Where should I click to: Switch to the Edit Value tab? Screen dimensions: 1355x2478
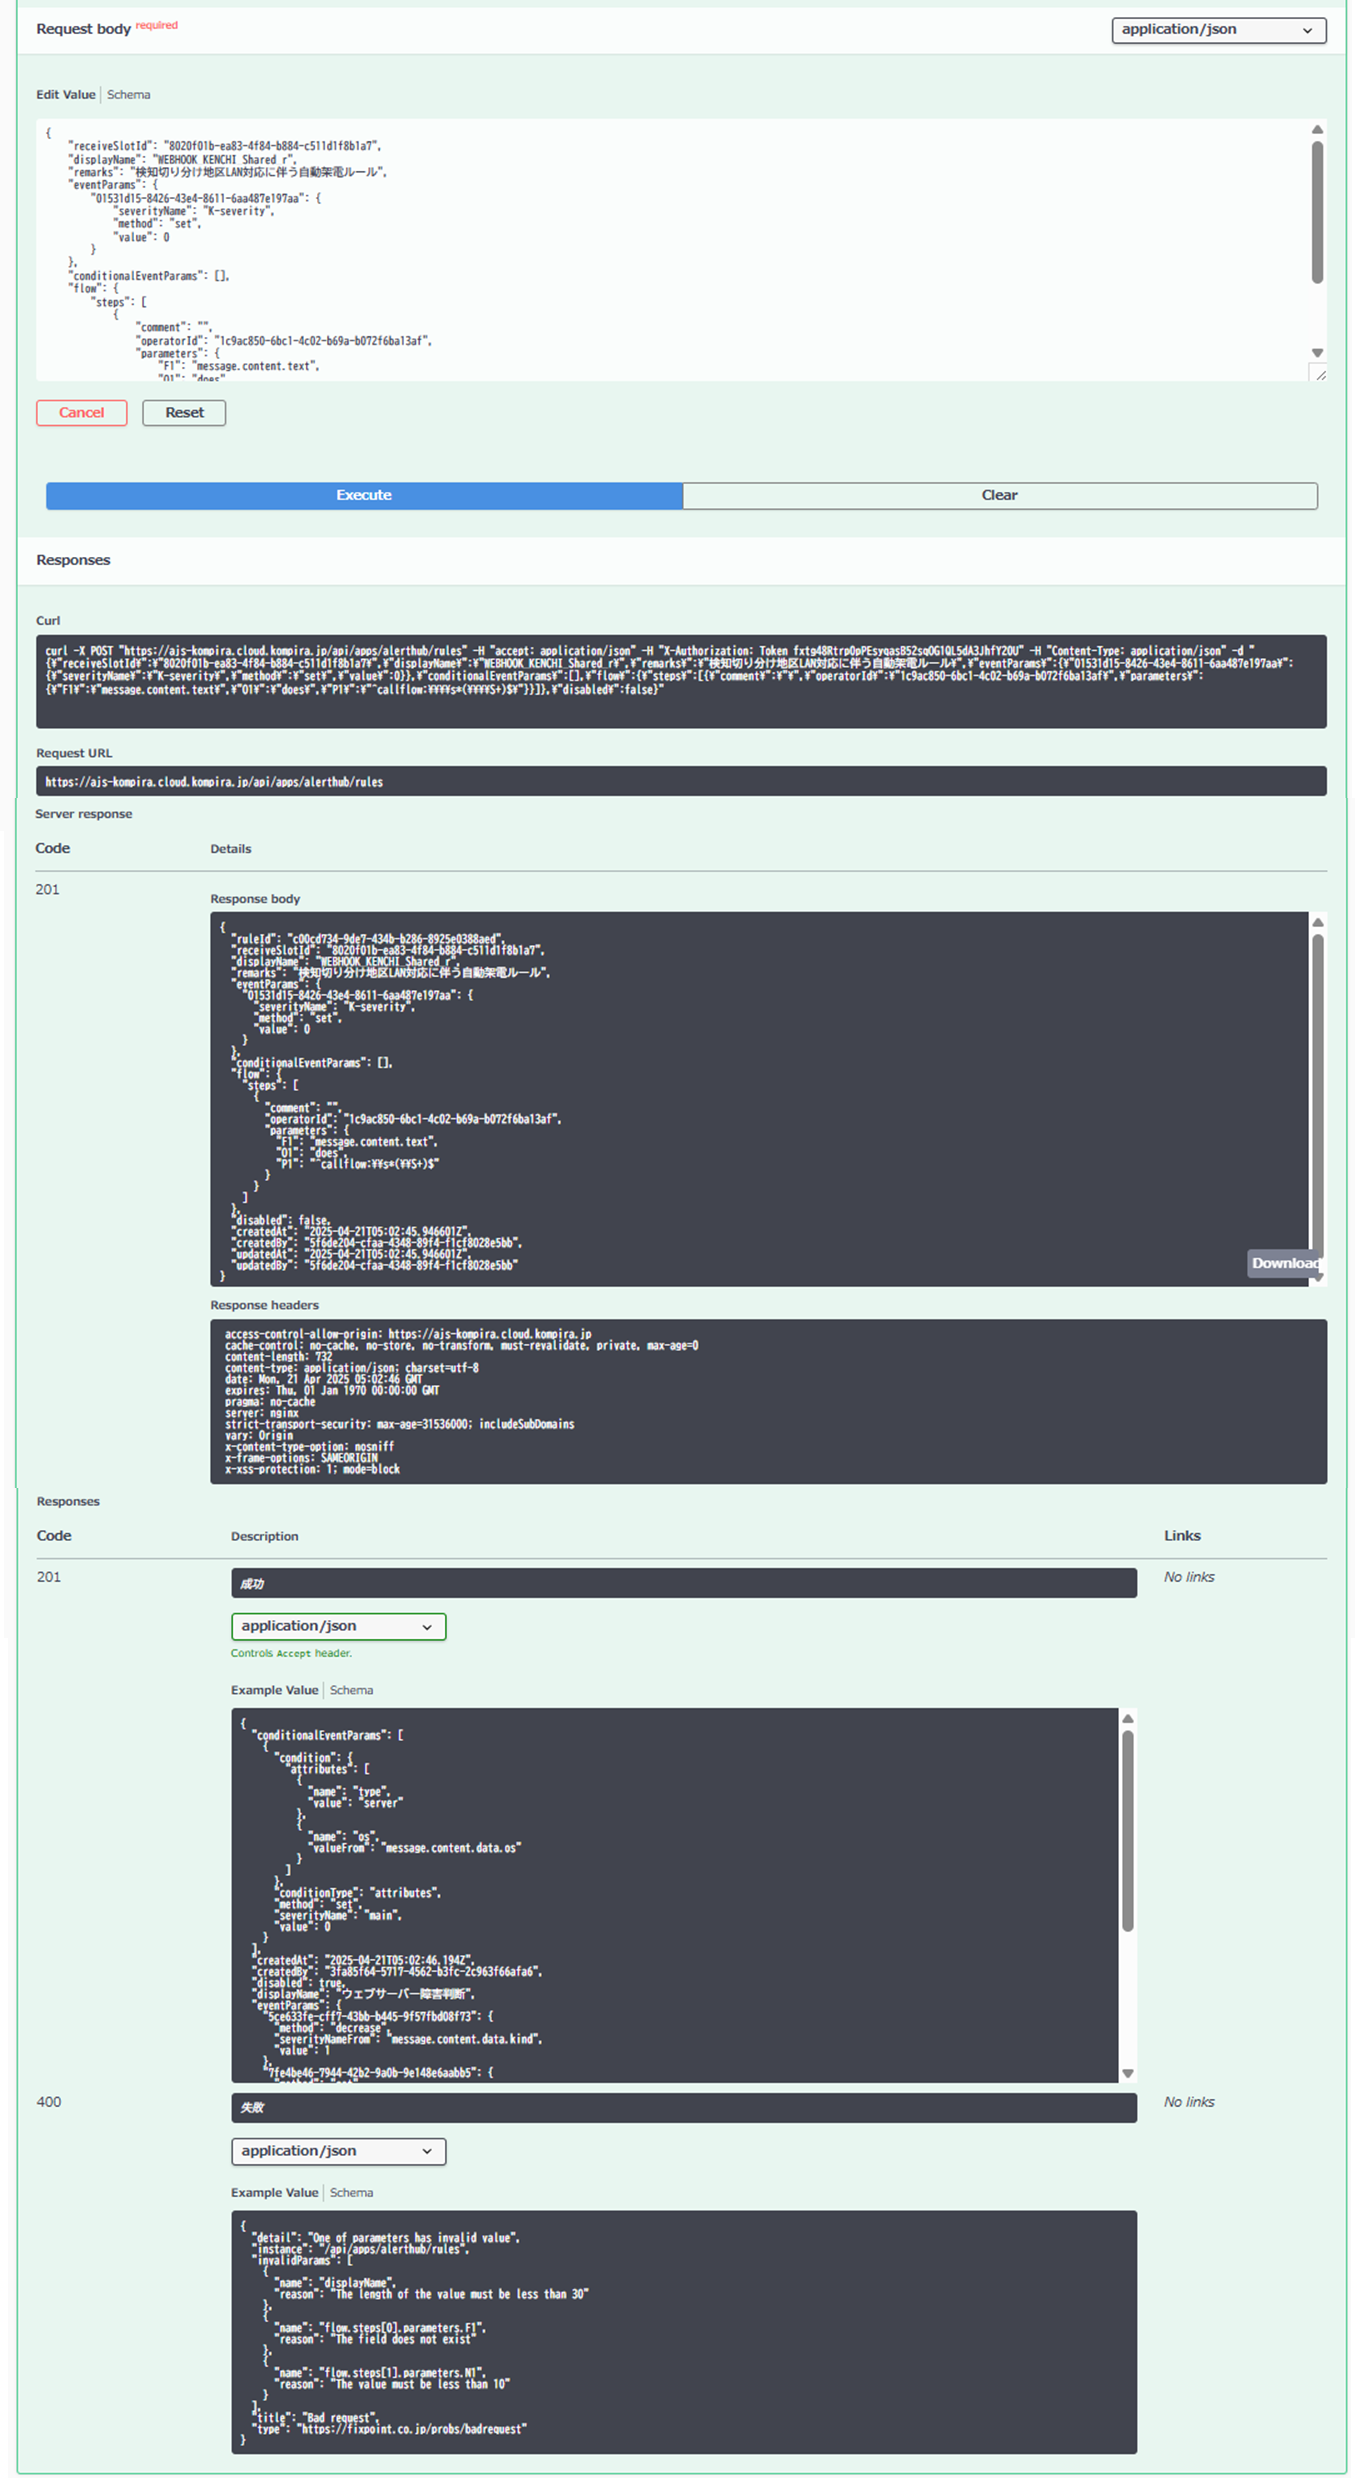tap(66, 95)
